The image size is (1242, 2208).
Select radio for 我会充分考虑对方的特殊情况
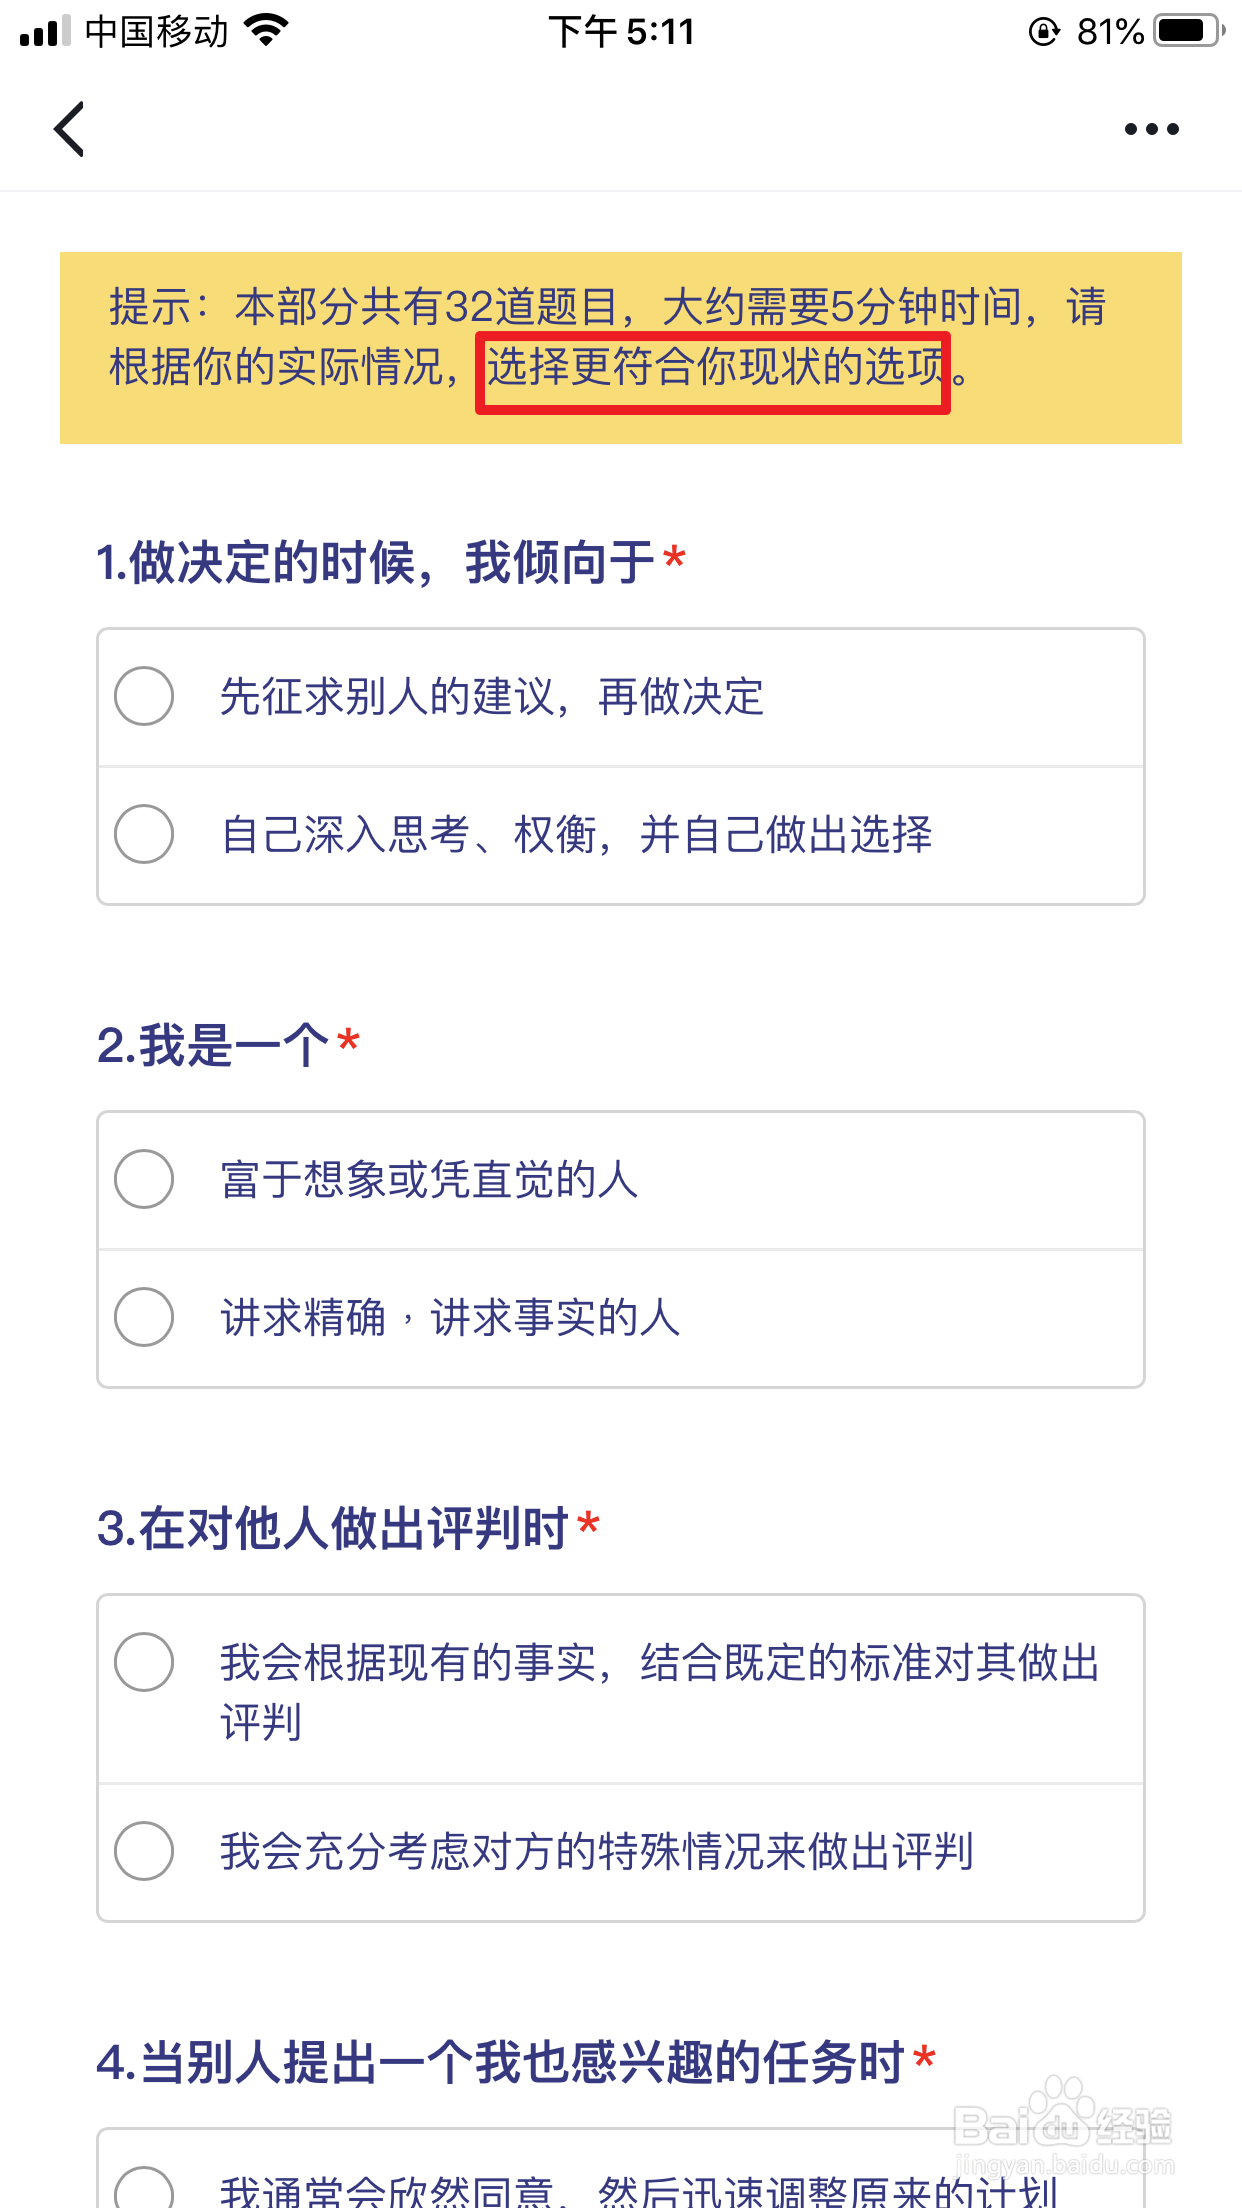coord(144,1851)
